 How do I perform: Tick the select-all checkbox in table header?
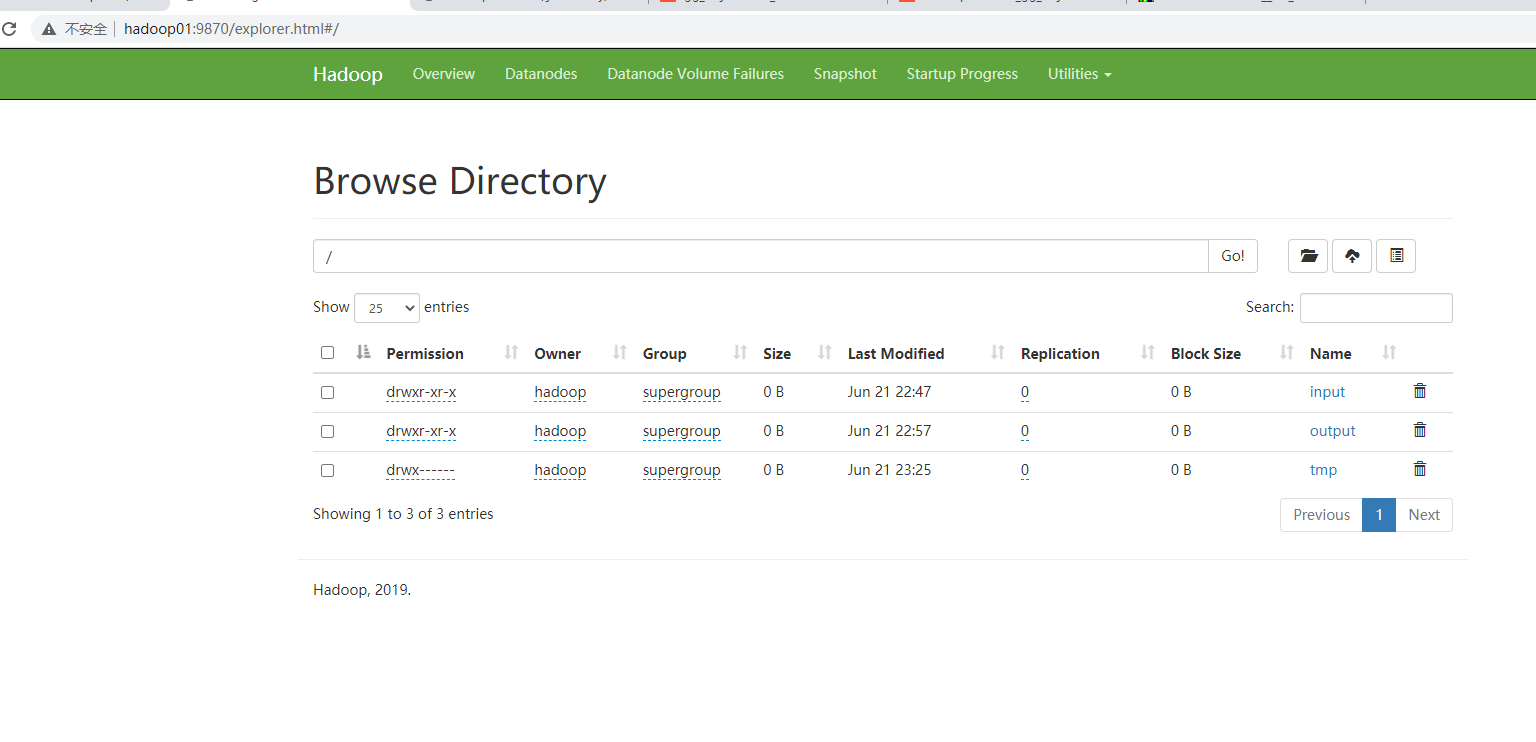coord(327,352)
